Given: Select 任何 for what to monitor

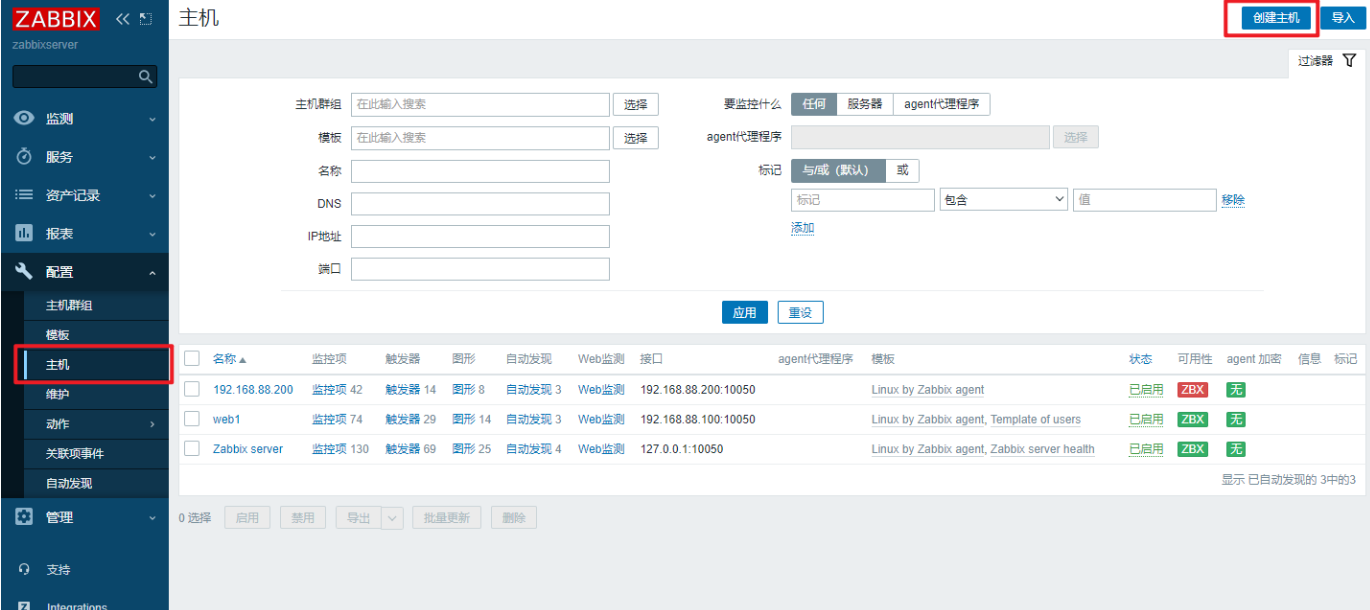Looking at the screenshot, I should (814, 104).
